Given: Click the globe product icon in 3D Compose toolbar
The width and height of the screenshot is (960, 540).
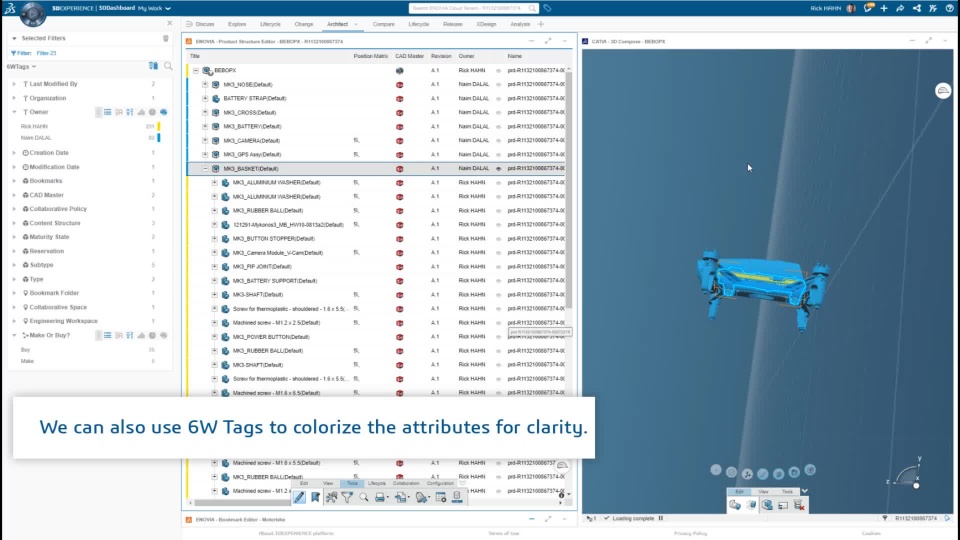Looking at the screenshot, I should click(767, 505).
